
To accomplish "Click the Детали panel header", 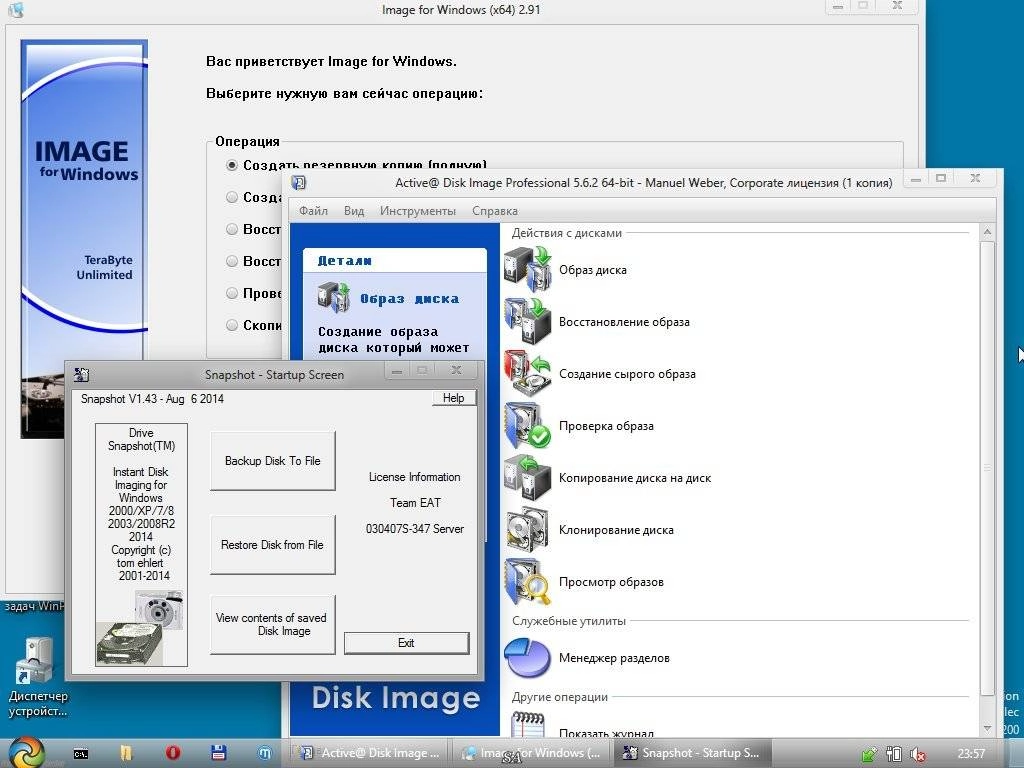I will 395,261.
